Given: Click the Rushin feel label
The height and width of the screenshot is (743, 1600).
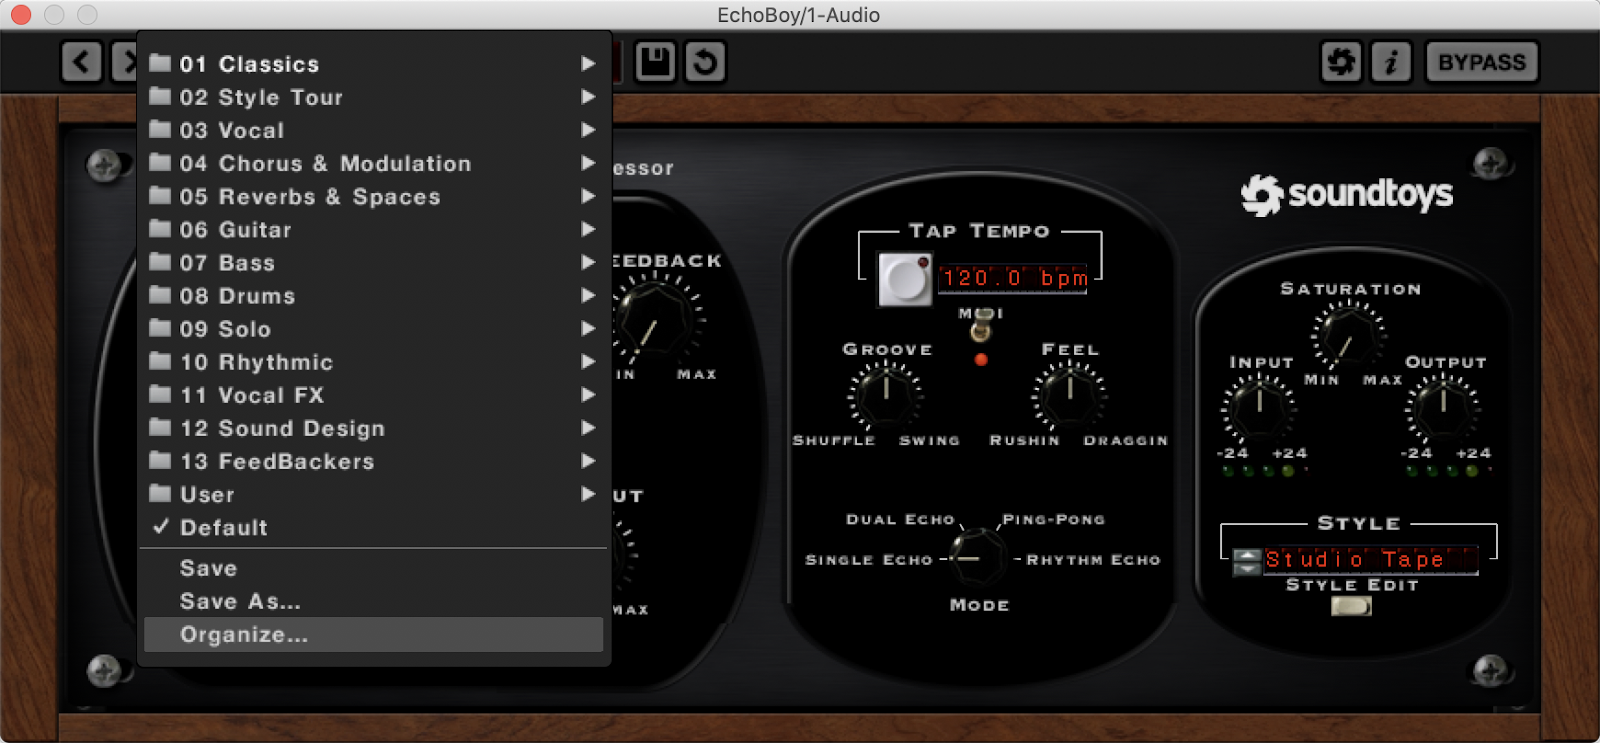Looking at the screenshot, I should [1024, 440].
